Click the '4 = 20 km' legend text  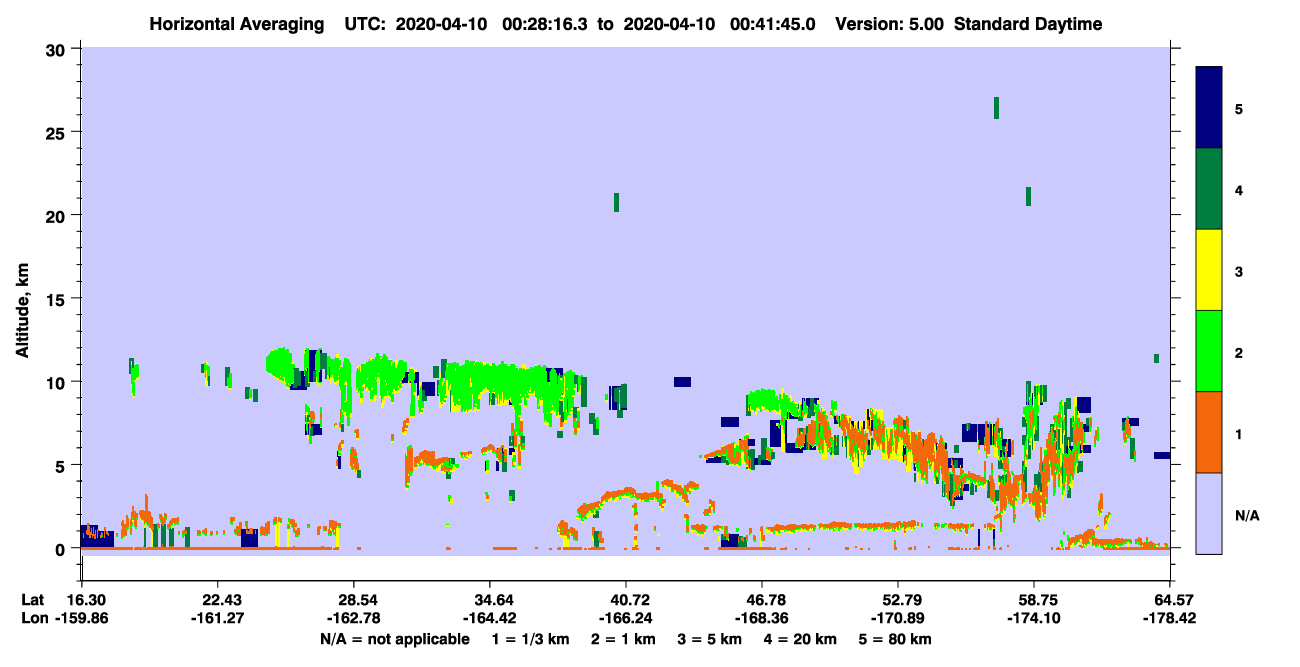tap(801, 639)
